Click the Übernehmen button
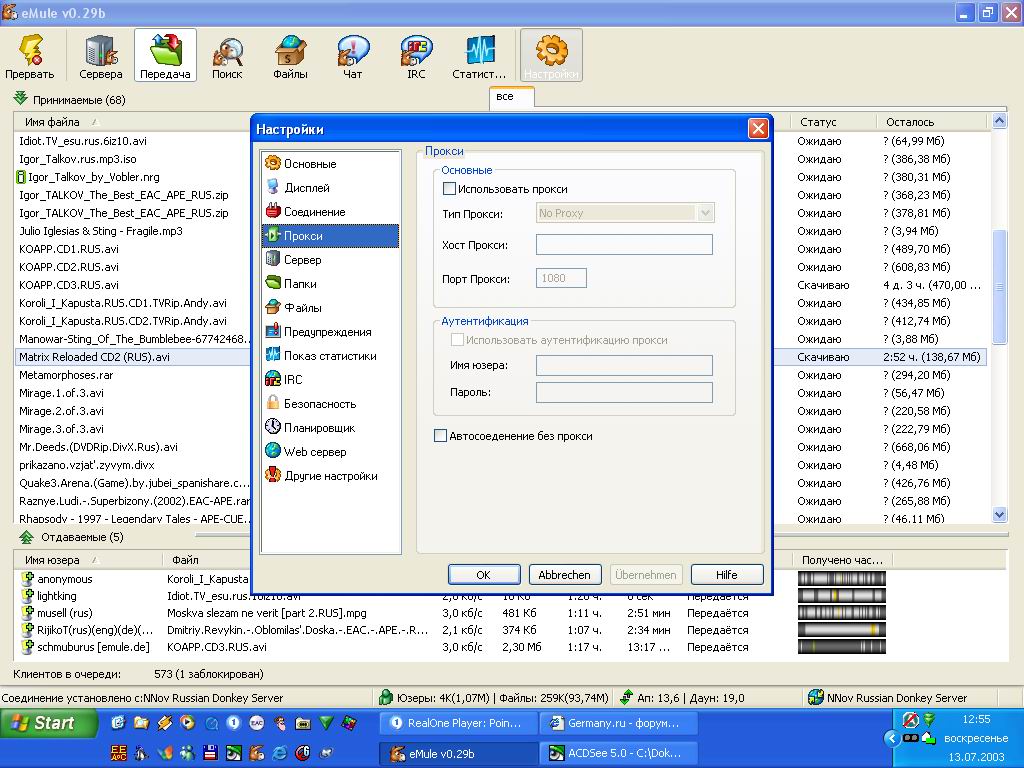Image resolution: width=1024 pixels, height=768 pixels. (x=646, y=575)
